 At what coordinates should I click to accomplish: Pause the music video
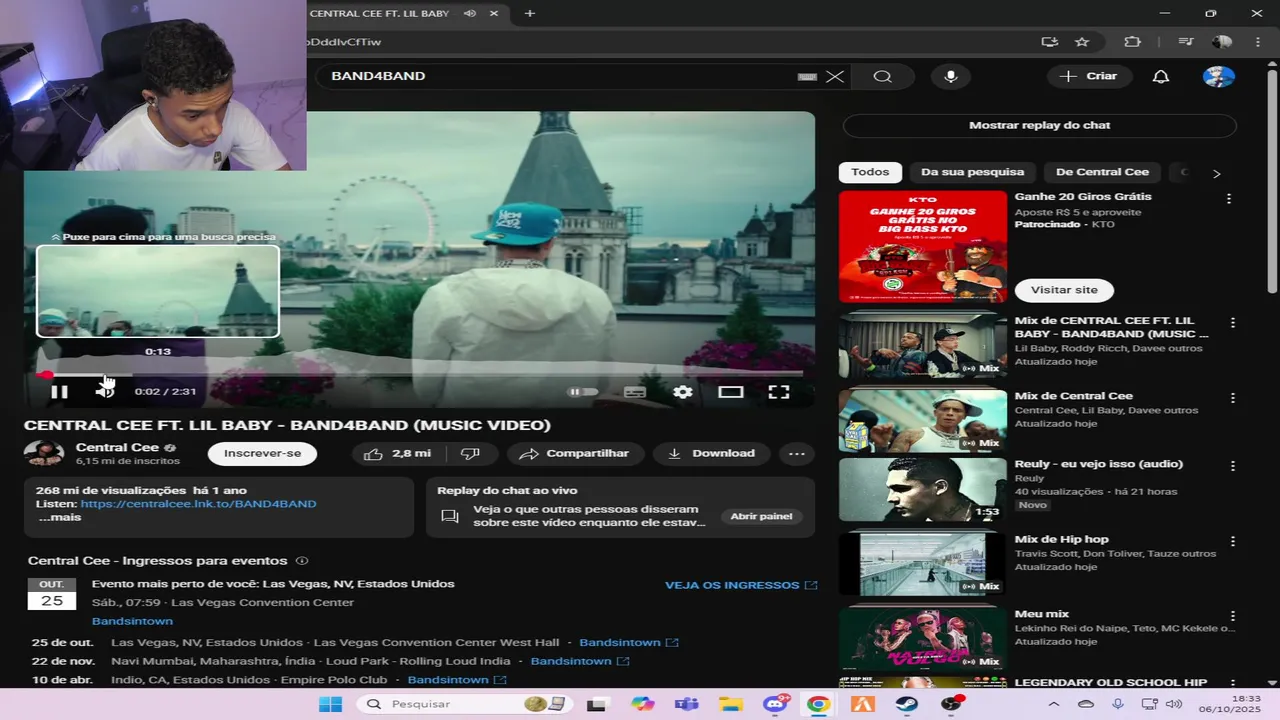(59, 392)
